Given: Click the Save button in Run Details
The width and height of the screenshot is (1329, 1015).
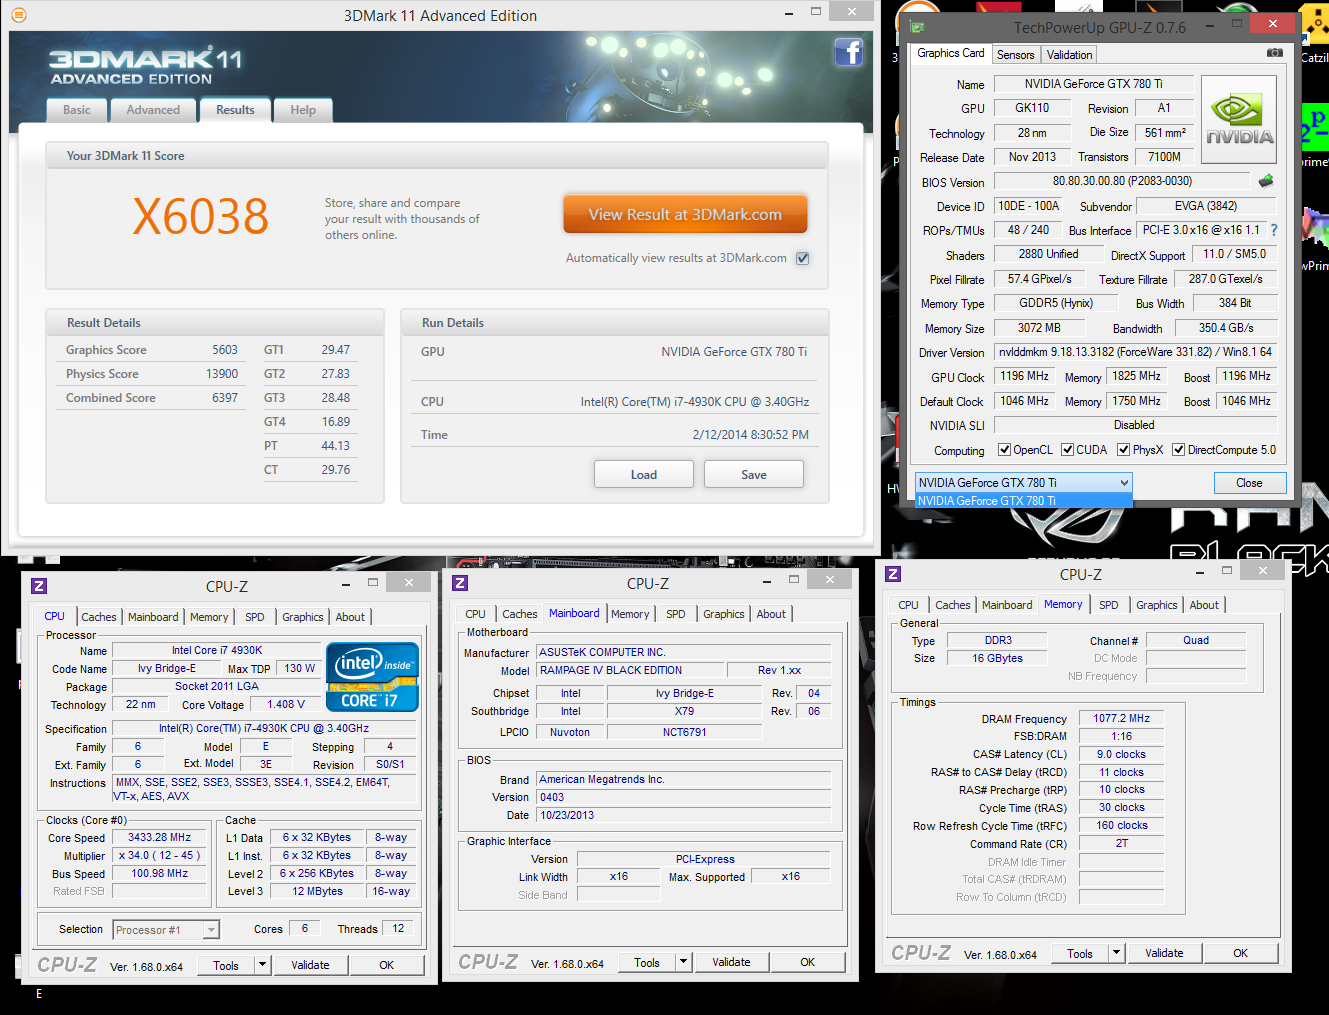Looking at the screenshot, I should [754, 474].
